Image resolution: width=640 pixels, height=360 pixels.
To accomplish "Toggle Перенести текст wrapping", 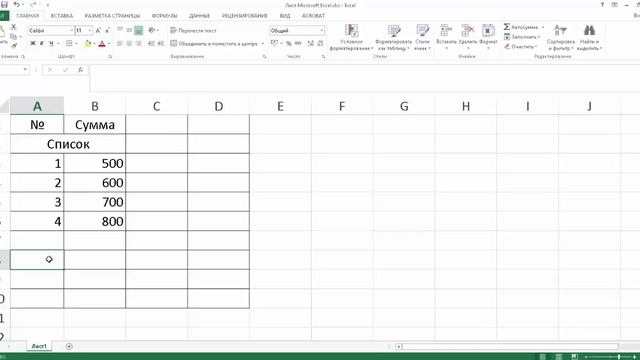I will click(x=193, y=30).
